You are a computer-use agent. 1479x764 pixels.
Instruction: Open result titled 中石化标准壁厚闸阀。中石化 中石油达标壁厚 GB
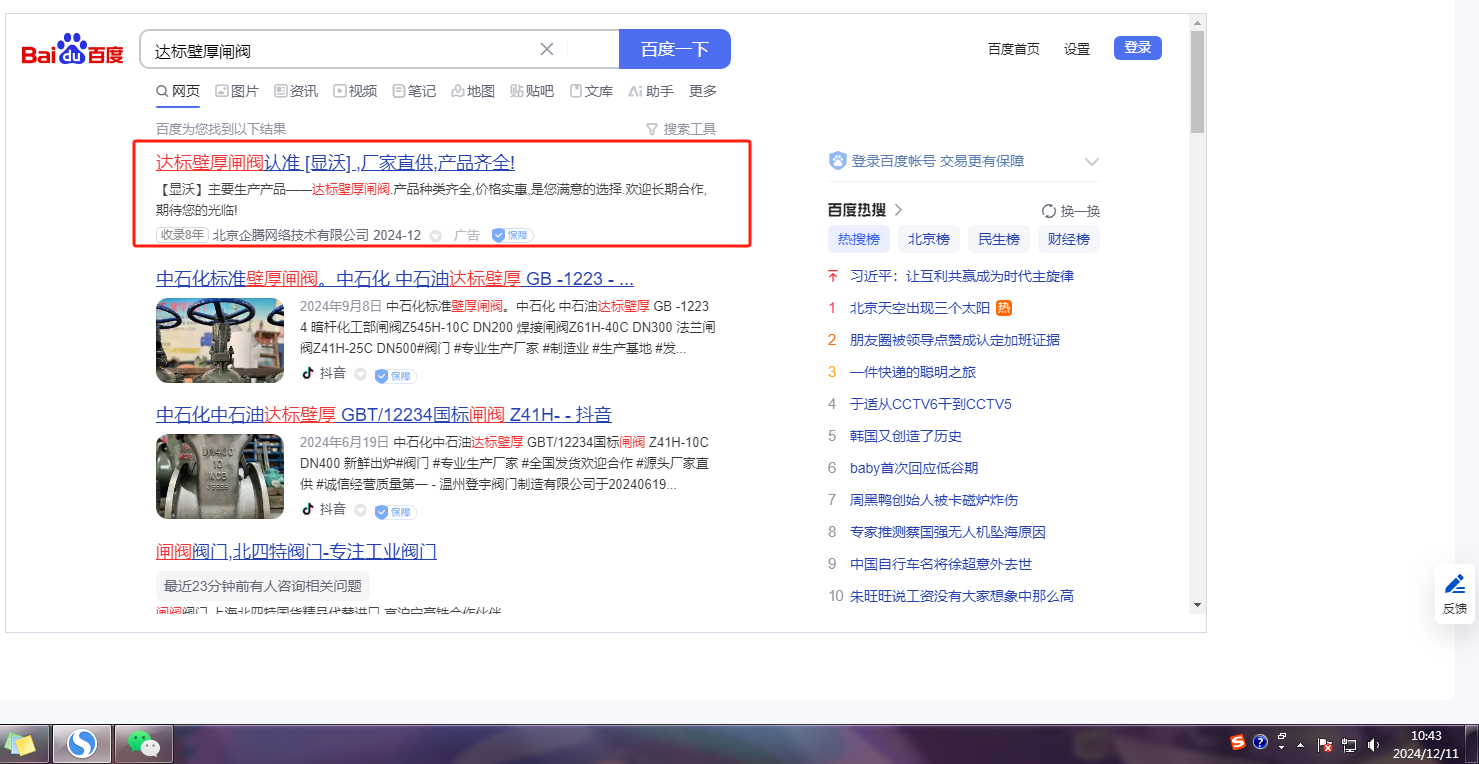[395, 278]
